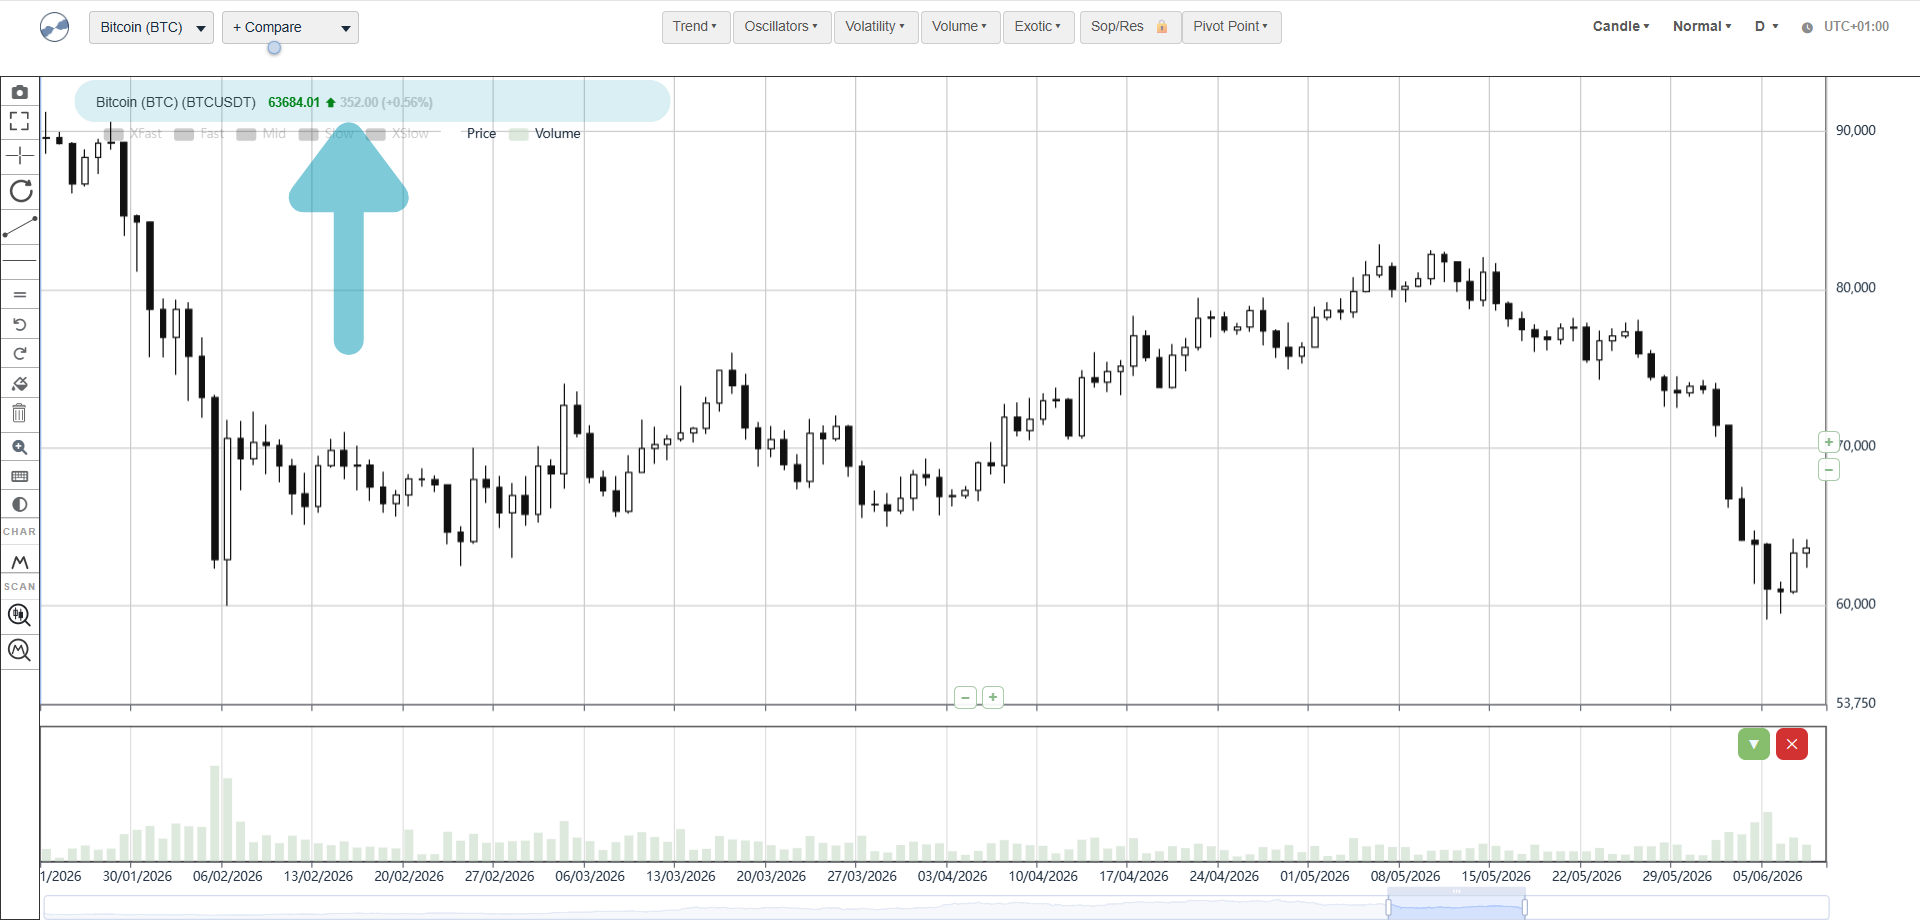Click the 63684.01 price value
1920x920 pixels.
pyautogui.click(x=294, y=102)
